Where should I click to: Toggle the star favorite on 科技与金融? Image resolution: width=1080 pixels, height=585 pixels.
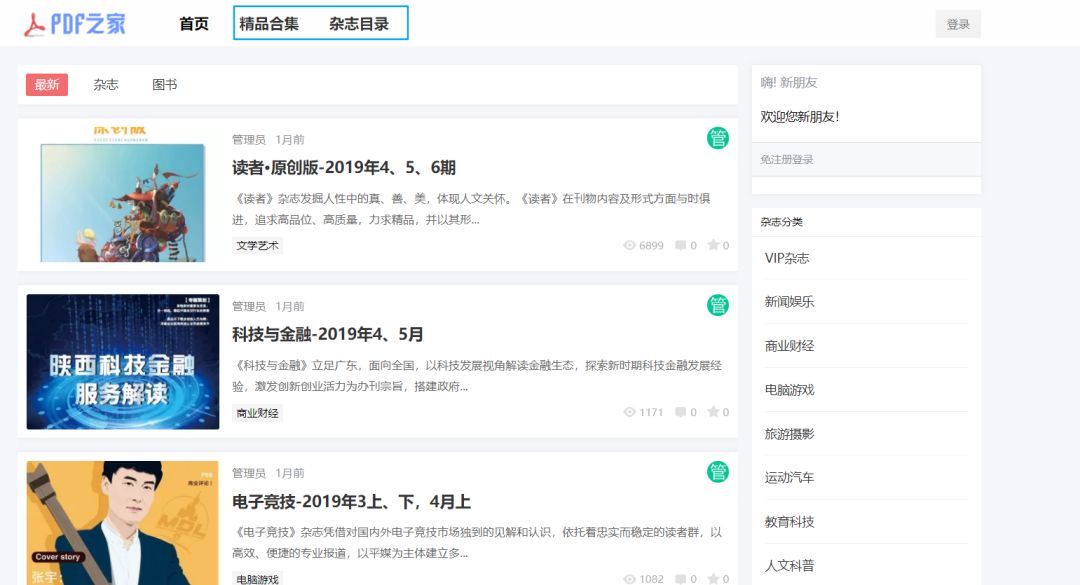coord(714,412)
